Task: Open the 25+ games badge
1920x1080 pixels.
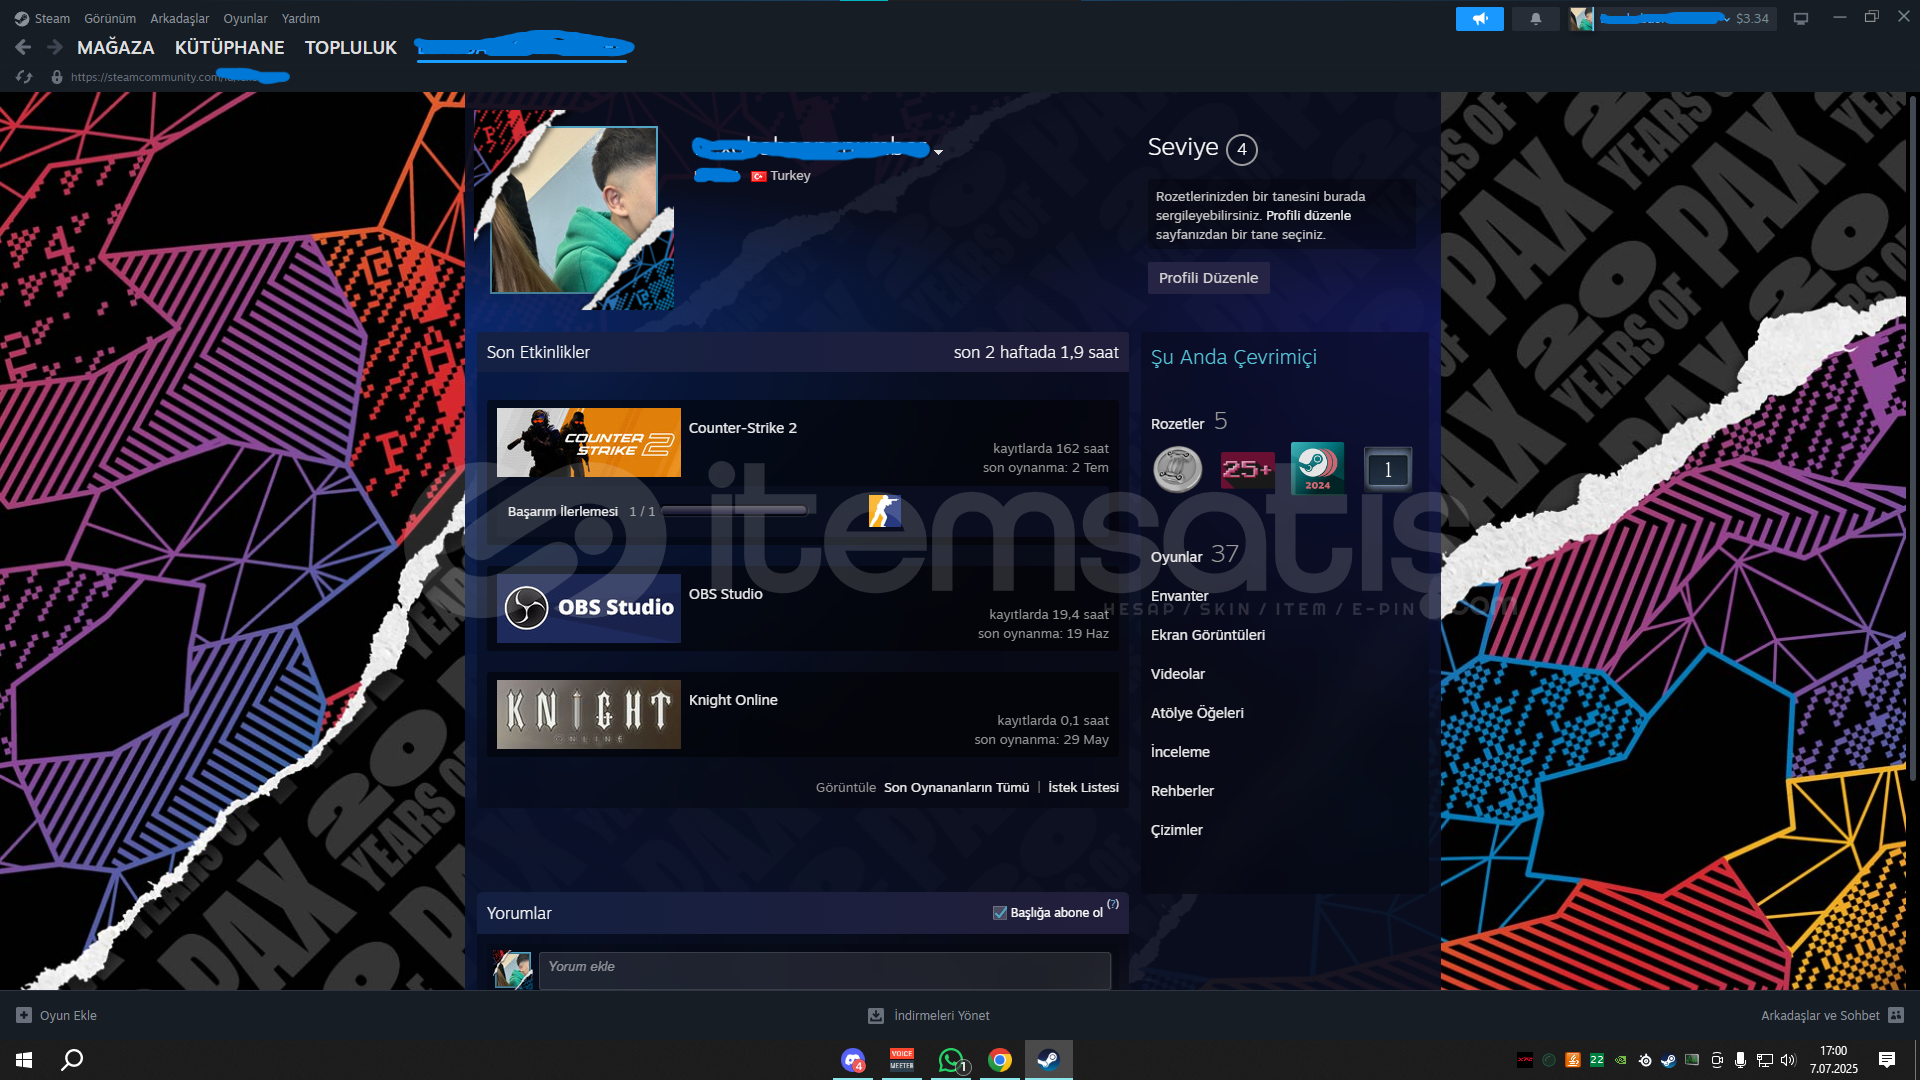Action: pos(1247,469)
